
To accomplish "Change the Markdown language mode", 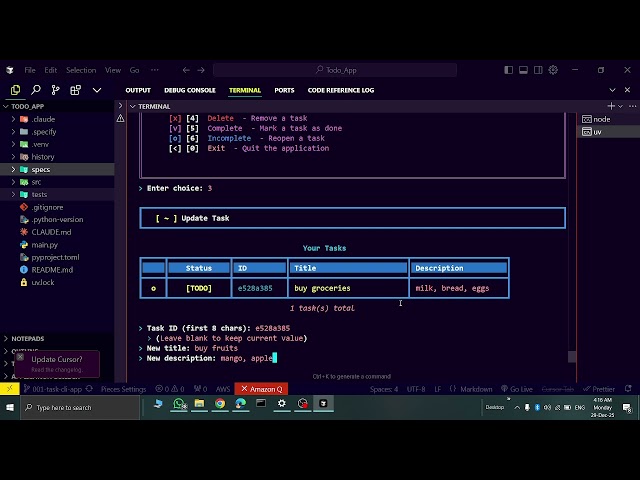I will coord(476,389).
